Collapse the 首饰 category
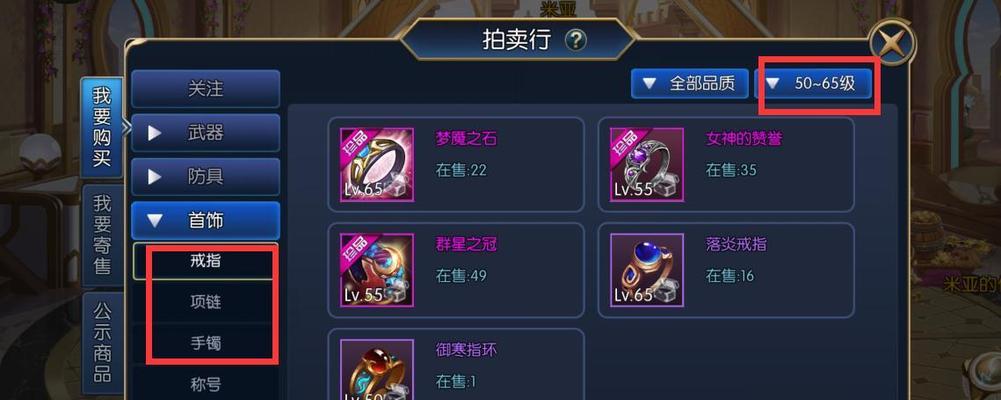The image size is (1001, 400). pos(206,221)
